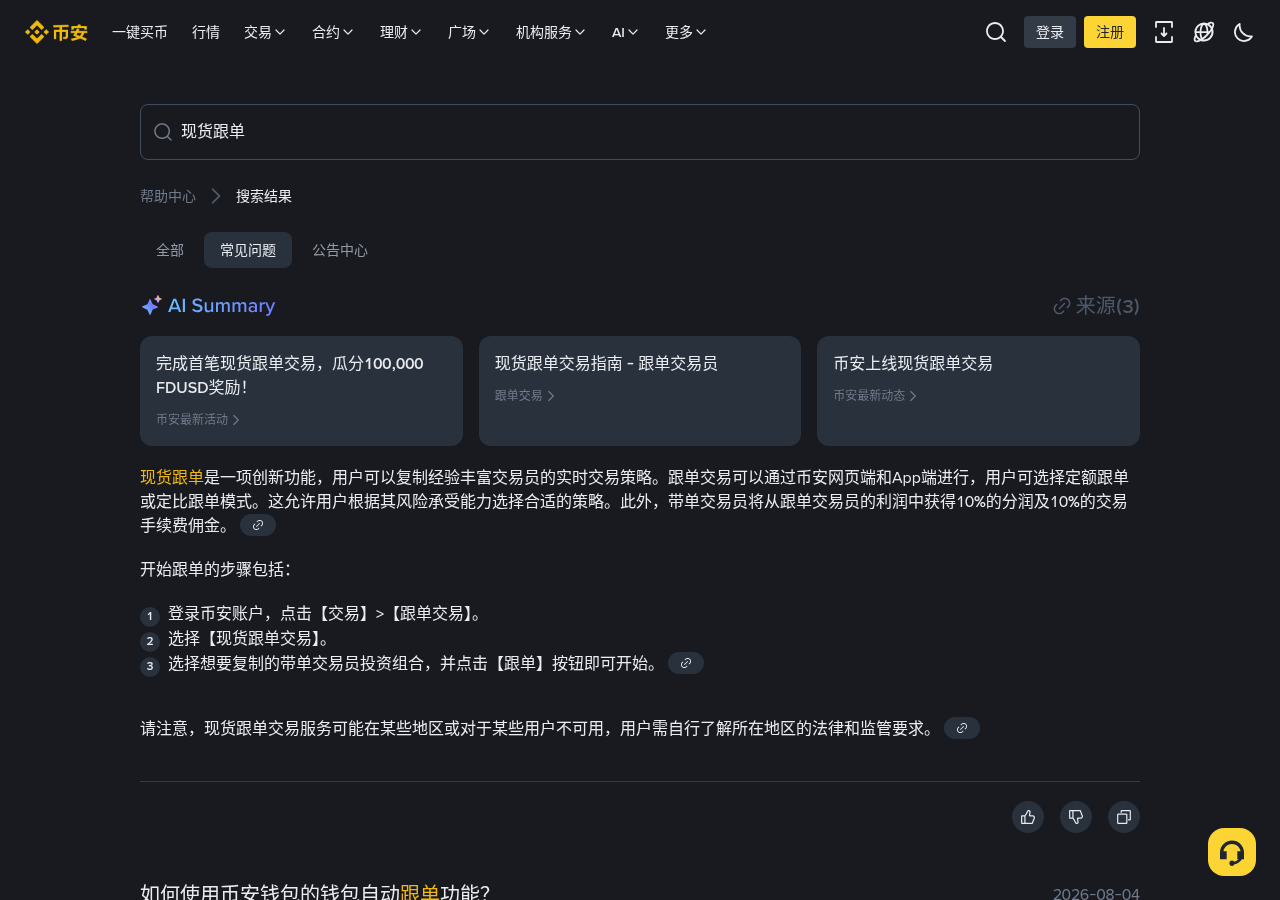Open 行情 in the navigation
Image resolution: width=1280 pixels, height=900 pixels.
206,32
